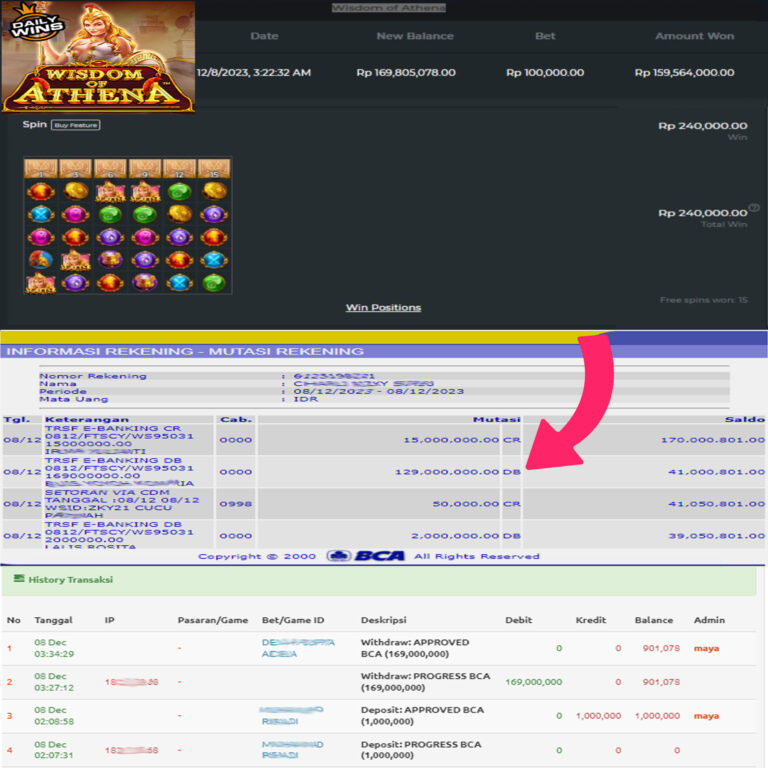The height and width of the screenshot is (768, 768).
Task: Click the Wisdom of Athena game logo
Action: tap(98, 87)
